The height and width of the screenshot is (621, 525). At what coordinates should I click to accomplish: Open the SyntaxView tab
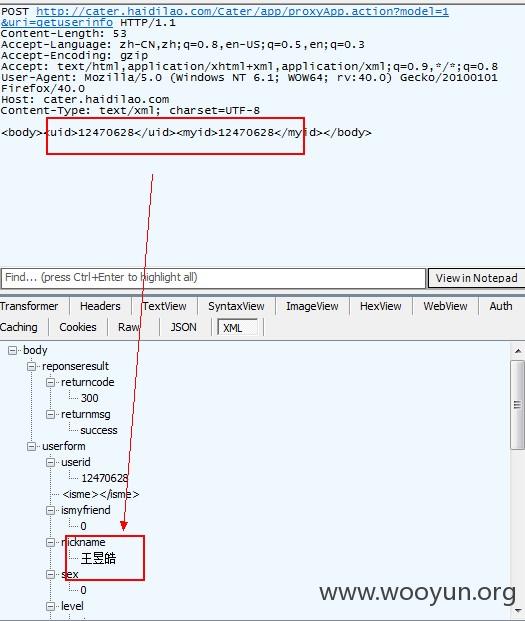coord(236,306)
